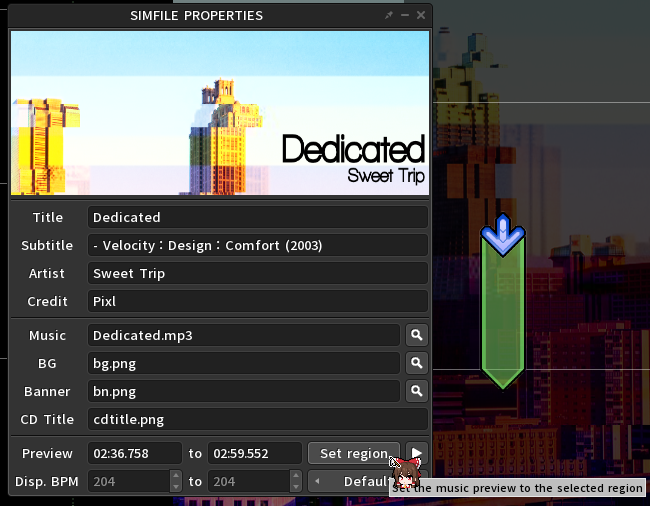Select the blue down arrow note in chart
The image size is (650, 506).
503,235
